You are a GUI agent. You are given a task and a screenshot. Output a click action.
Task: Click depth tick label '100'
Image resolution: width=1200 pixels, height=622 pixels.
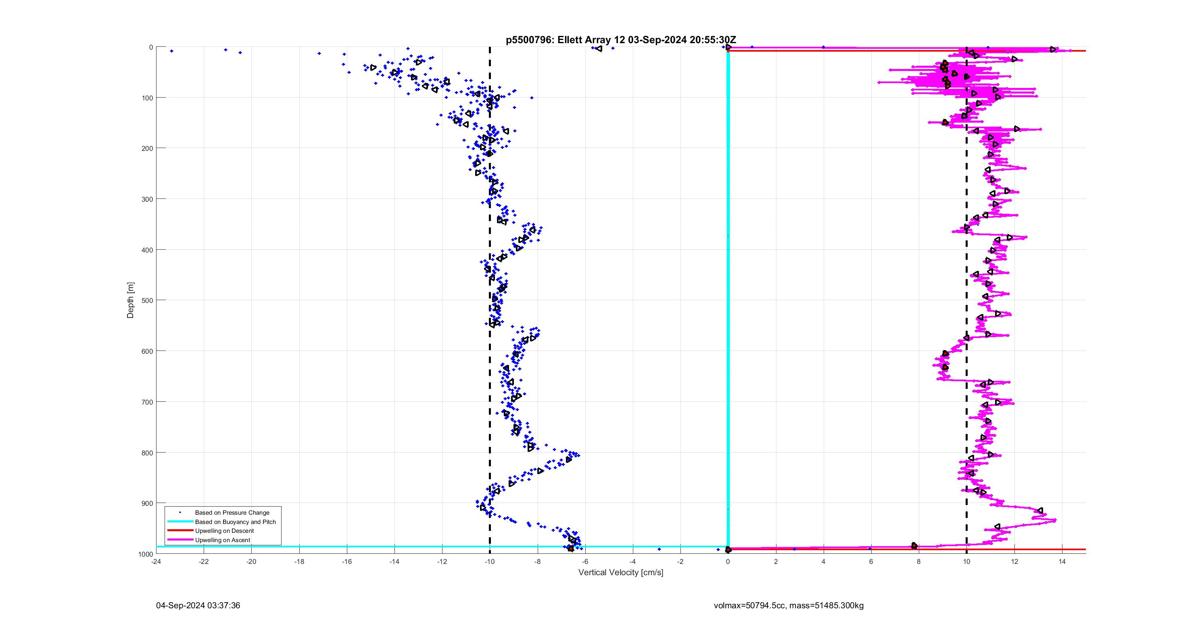146,98
